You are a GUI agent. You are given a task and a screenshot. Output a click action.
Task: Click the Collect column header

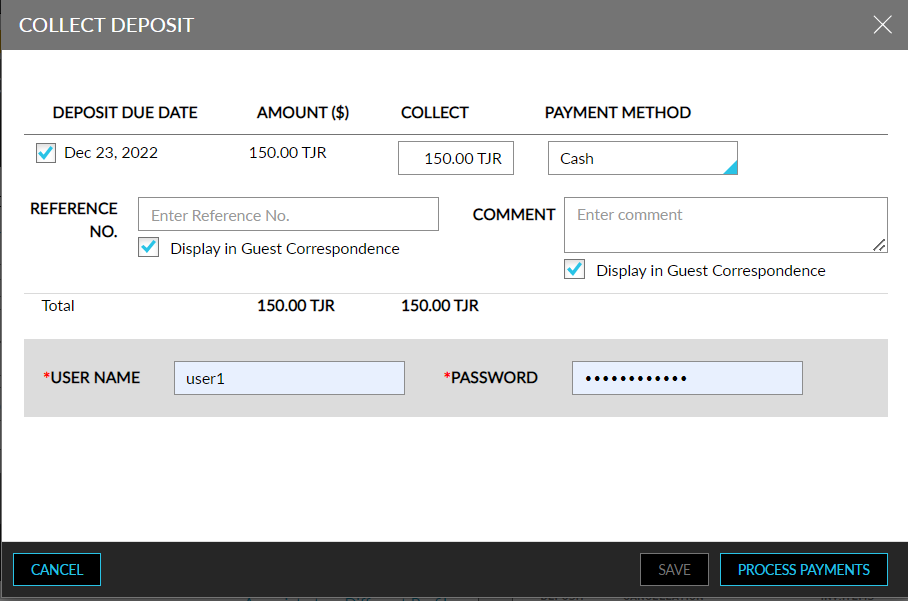click(x=435, y=112)
